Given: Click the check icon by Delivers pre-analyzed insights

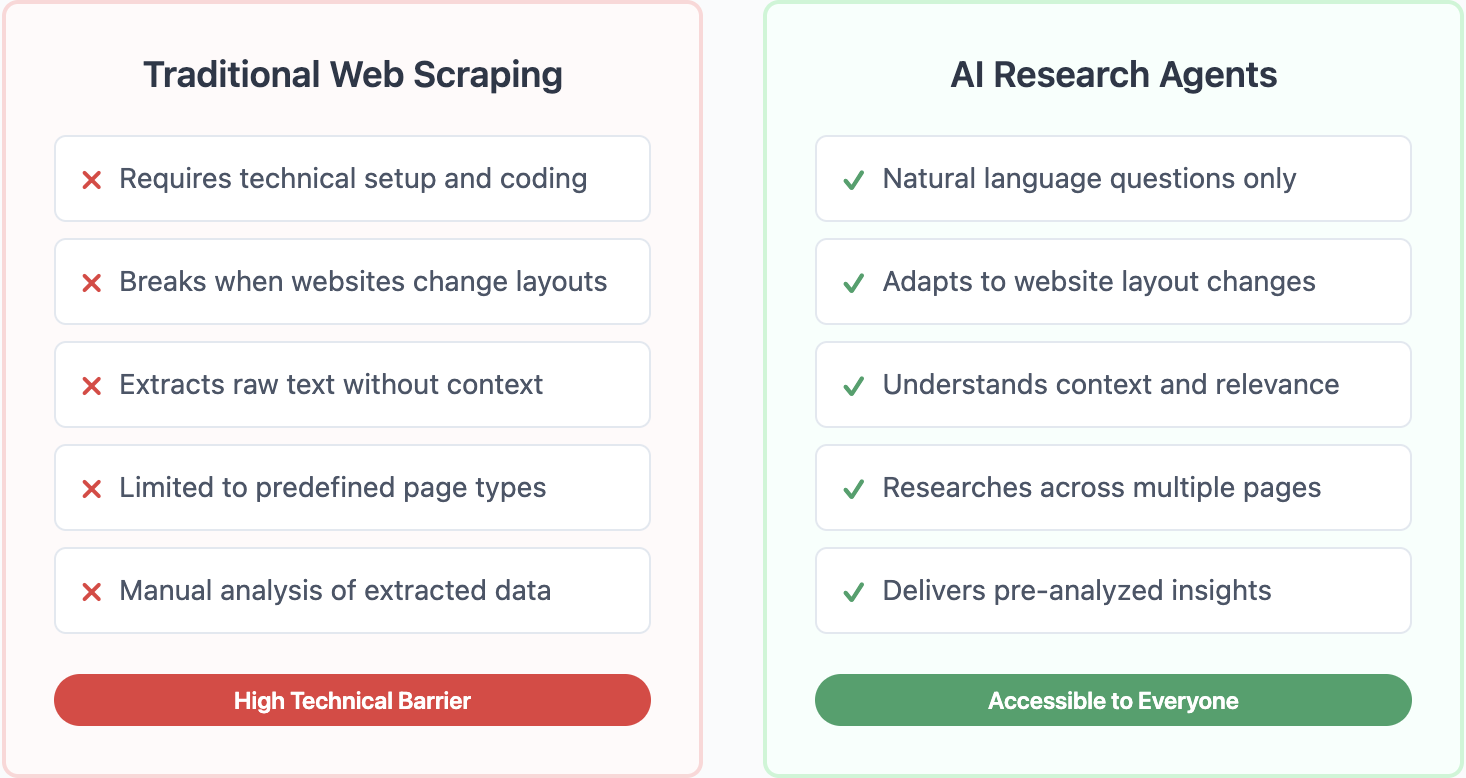Looking at the screenshot, I should pyautogui.click(x=854, y=592).
